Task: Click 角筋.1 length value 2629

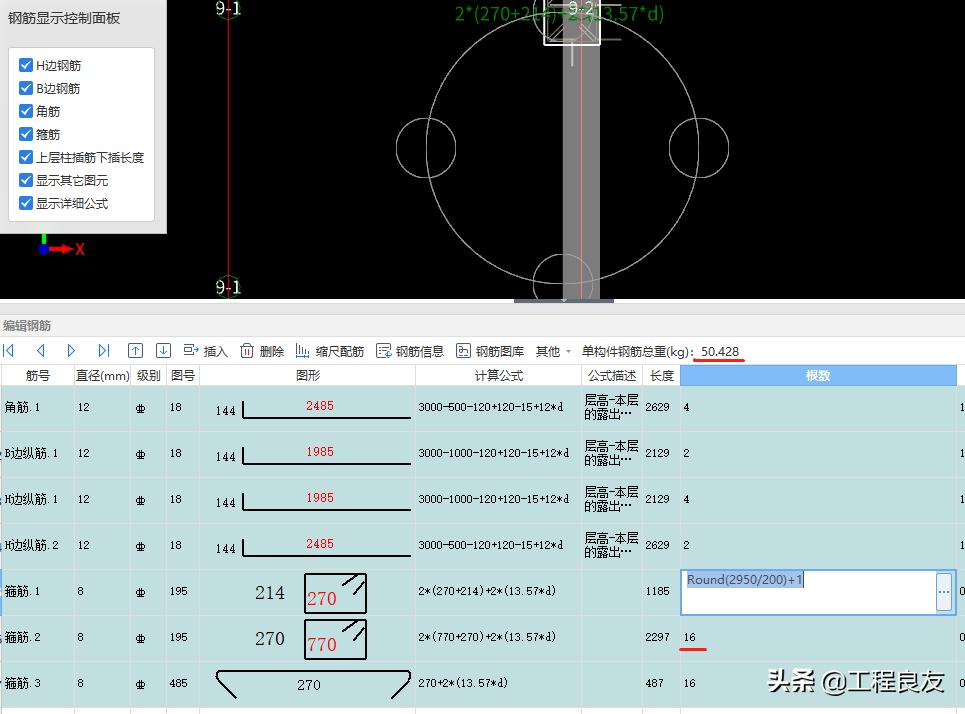Action: click(x=657, y=407)
